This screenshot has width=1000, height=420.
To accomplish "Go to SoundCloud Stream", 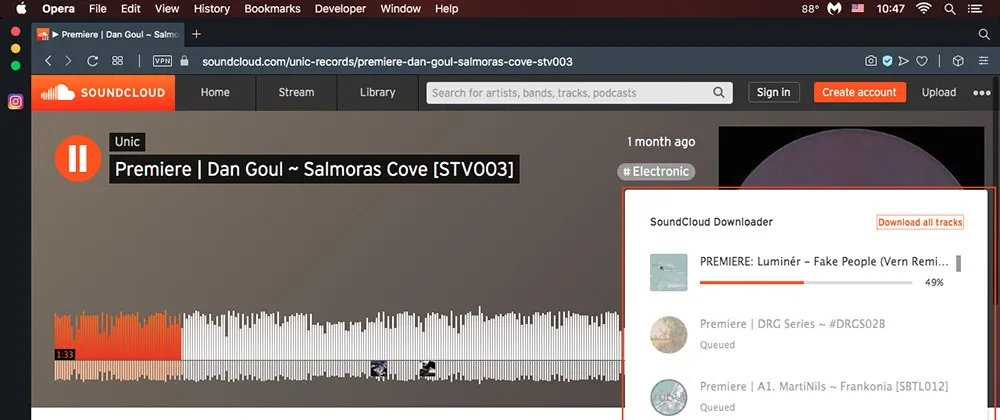I will point(296,93).
